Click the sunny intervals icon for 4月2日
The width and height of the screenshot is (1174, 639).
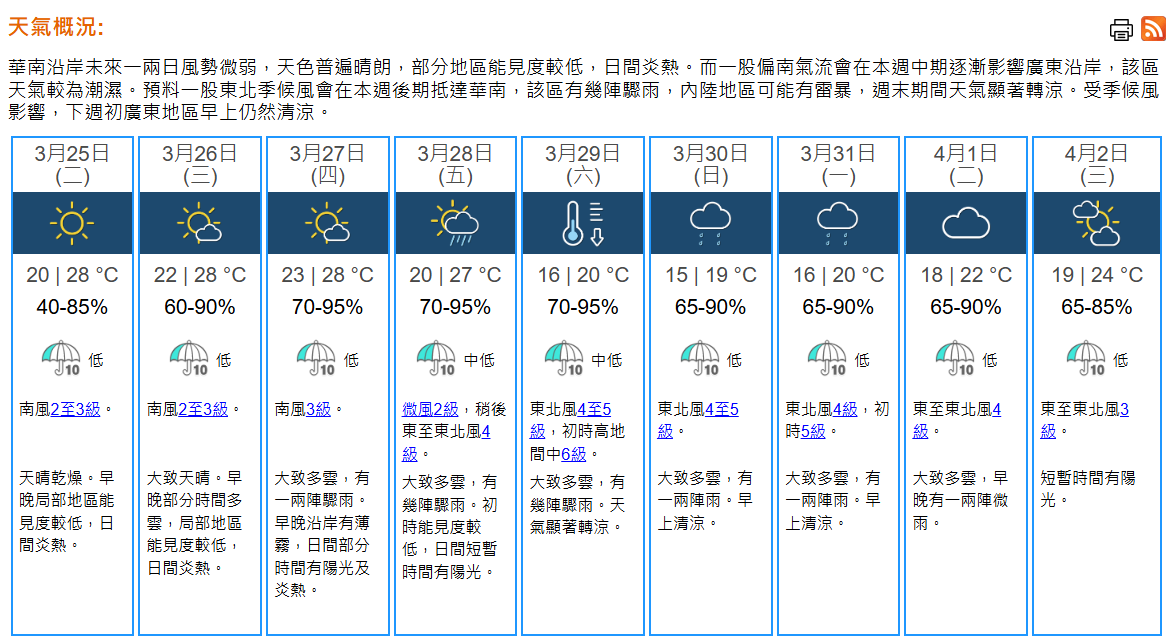[x=1095, y=223]
